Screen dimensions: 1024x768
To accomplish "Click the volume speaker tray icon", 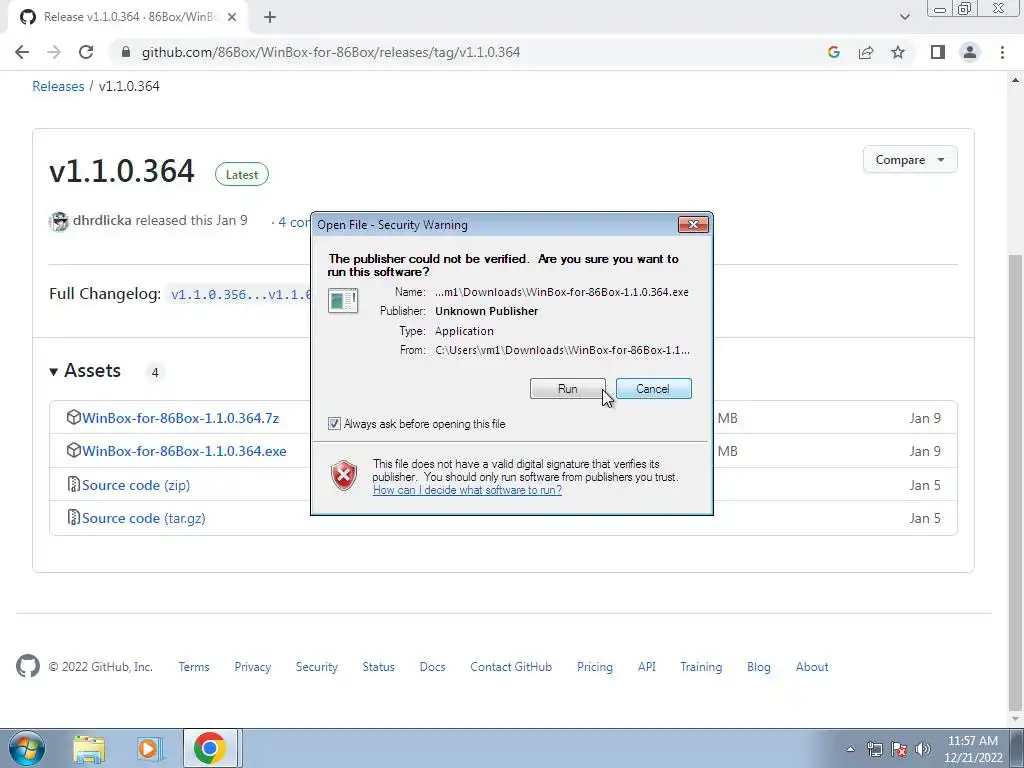I will coord(923,749).
